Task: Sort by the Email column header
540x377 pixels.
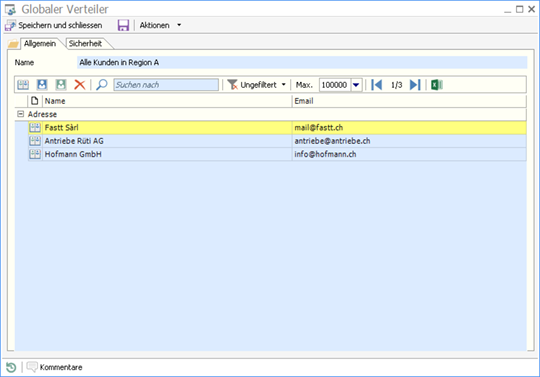Action: point(409,101)
